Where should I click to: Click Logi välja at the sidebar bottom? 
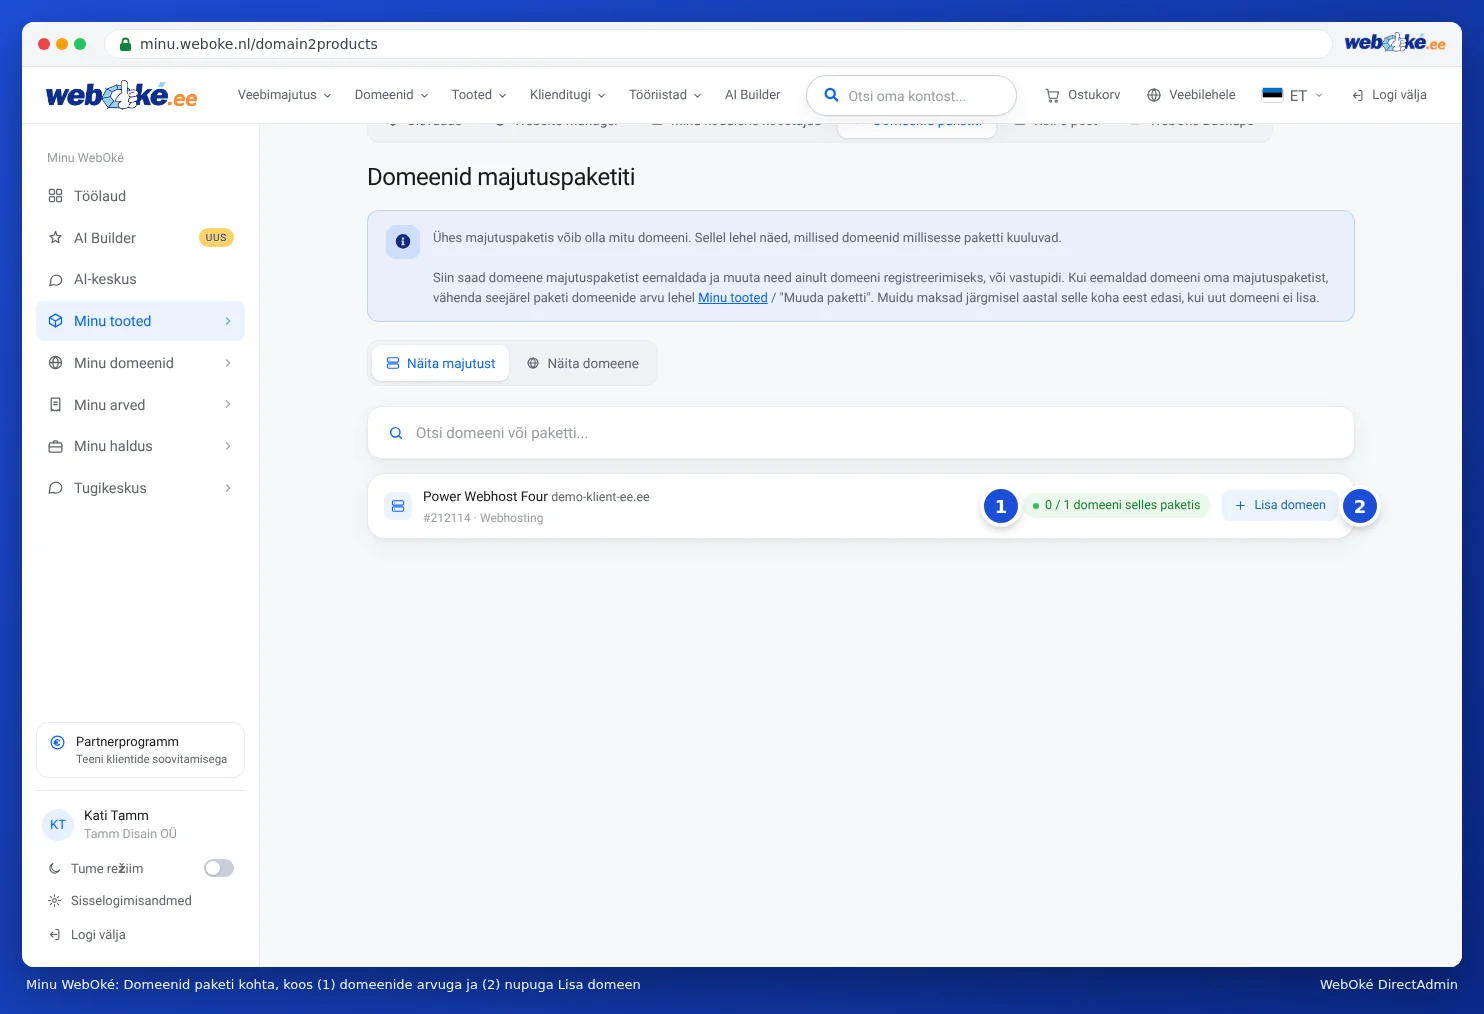click(87, 935)
